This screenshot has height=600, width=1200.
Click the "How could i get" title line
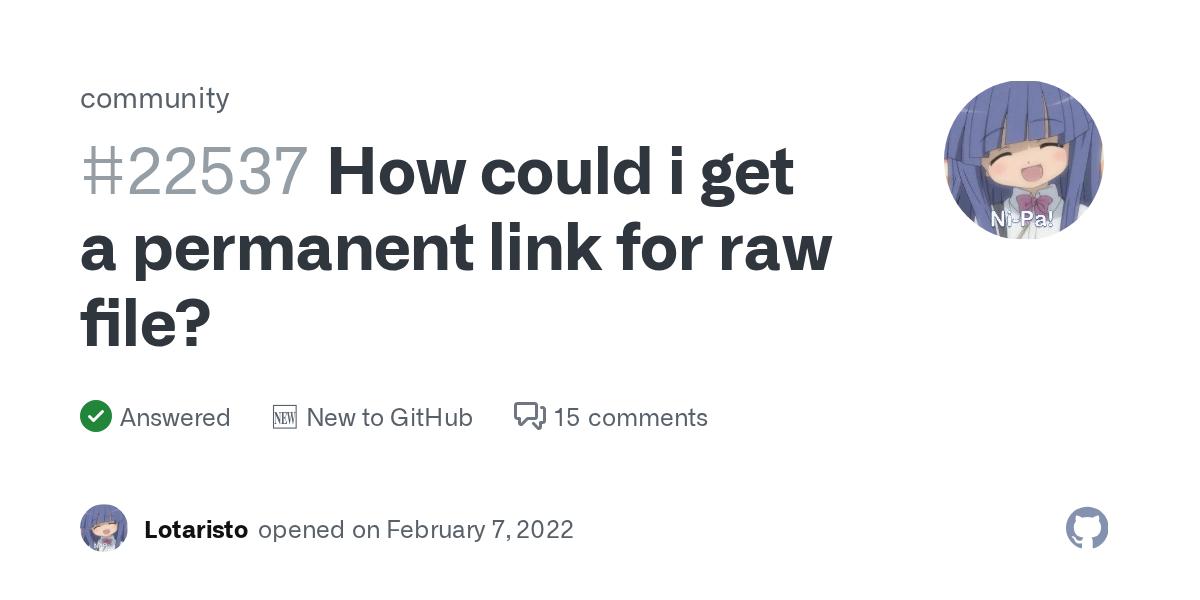pyautogui.click(x=560, y=172)
